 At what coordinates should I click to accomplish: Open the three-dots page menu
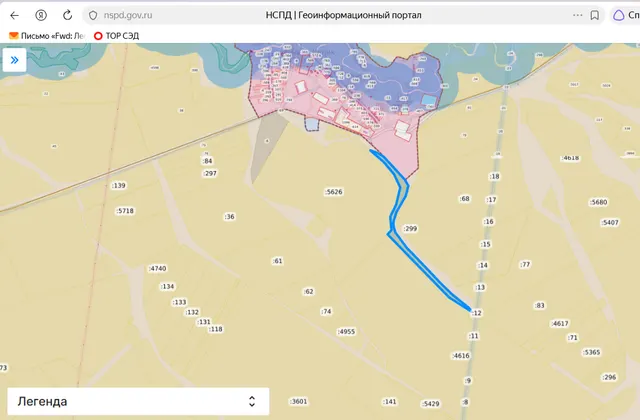(578, 15)
